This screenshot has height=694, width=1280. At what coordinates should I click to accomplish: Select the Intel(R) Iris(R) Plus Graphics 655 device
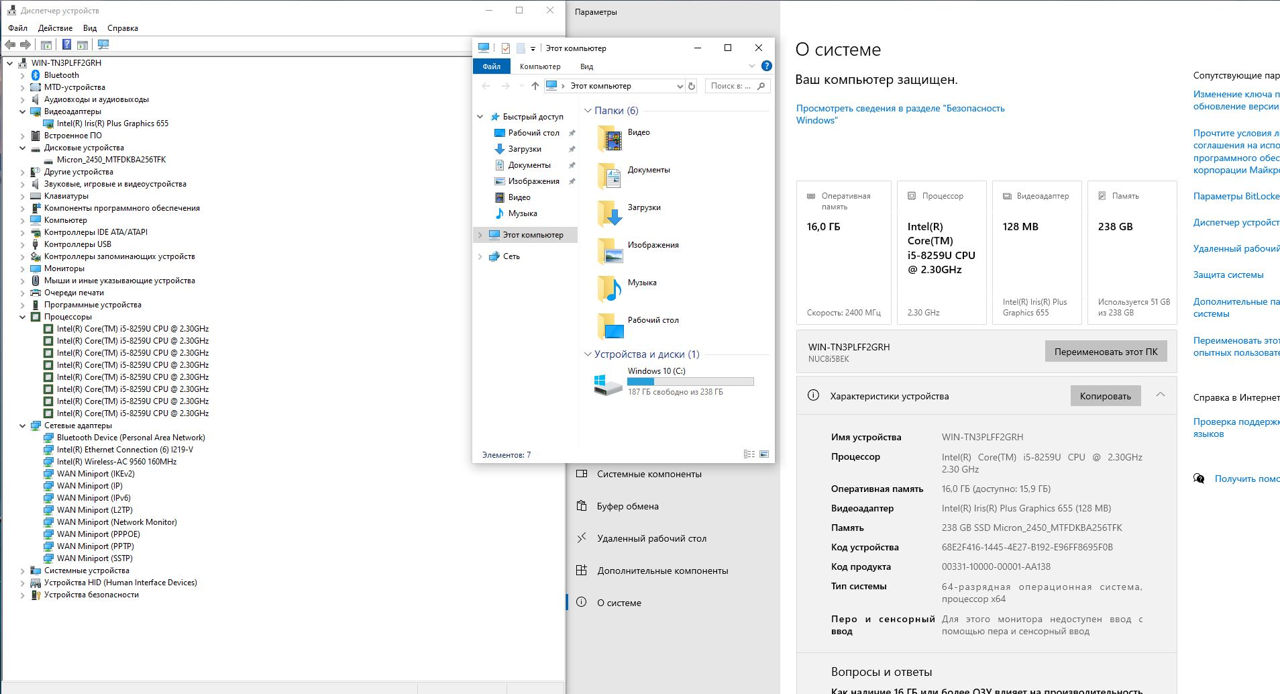point(112,124)
